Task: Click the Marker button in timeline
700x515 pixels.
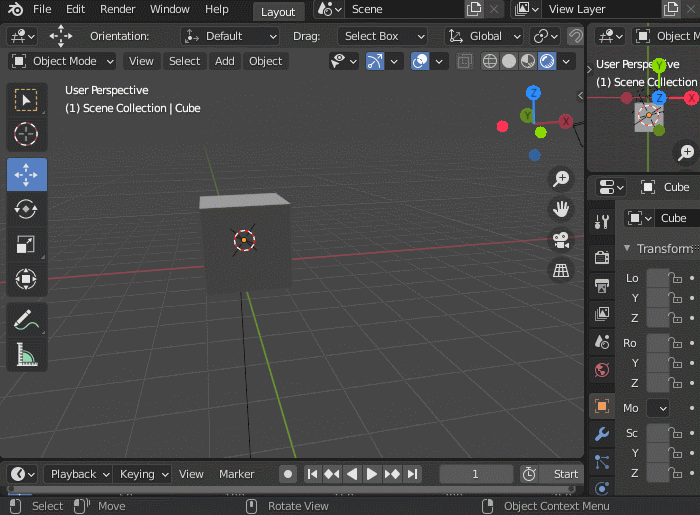Action: pyautogui.click(x=237, y=474)
